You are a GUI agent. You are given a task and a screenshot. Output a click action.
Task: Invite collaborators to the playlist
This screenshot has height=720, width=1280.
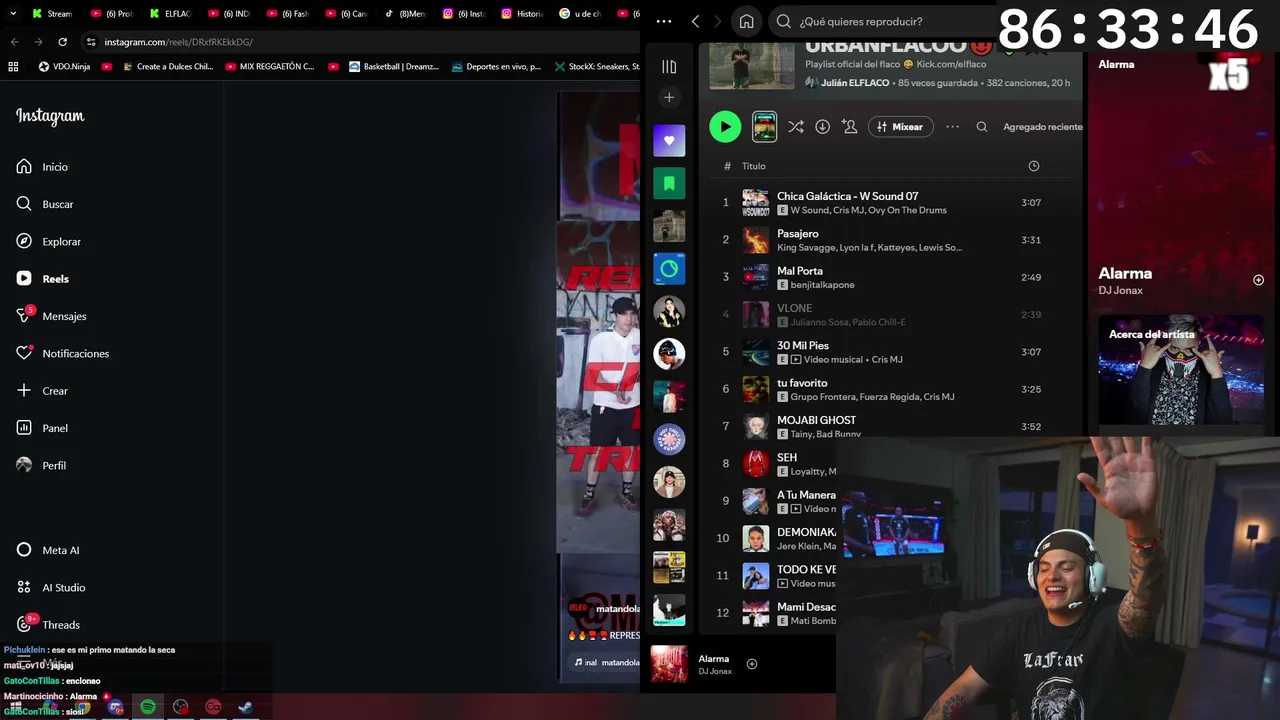849,127
